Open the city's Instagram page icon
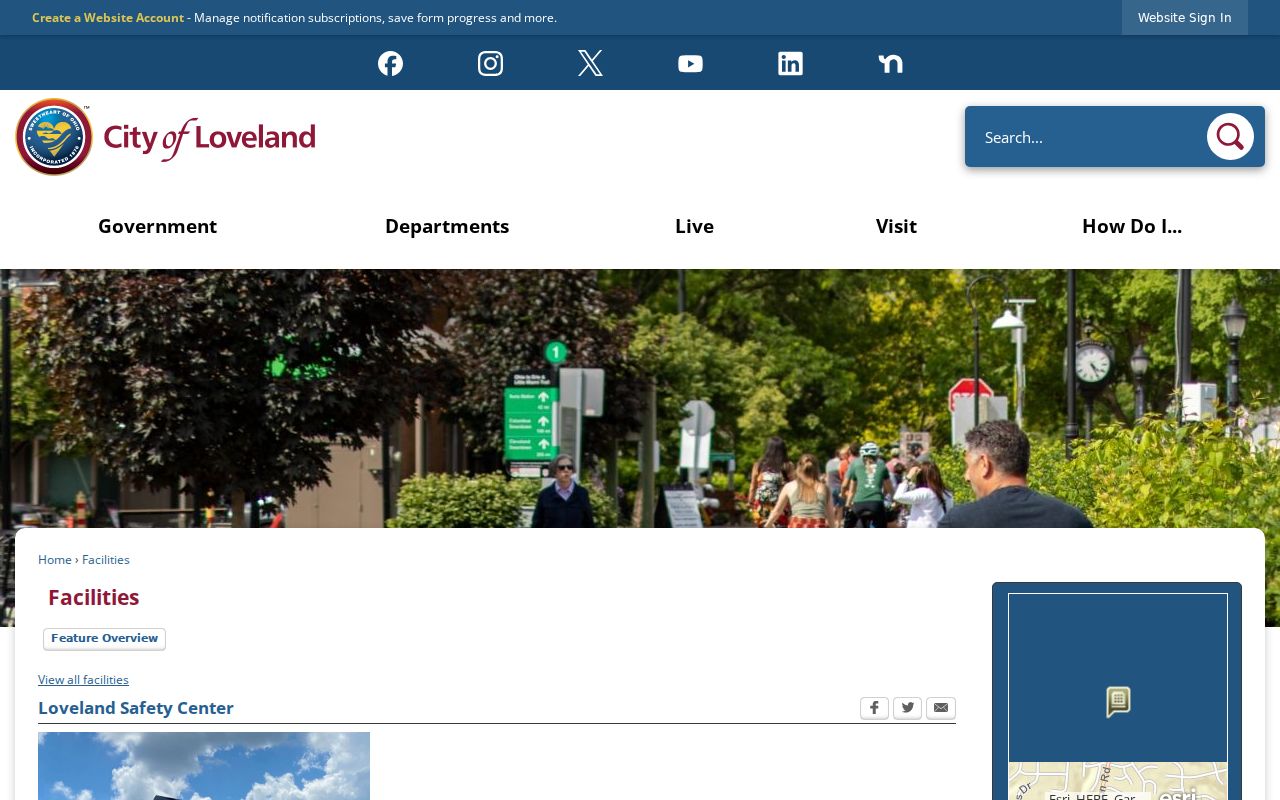The height and width of the screenshot is (800, 1280). click(490, 63)
